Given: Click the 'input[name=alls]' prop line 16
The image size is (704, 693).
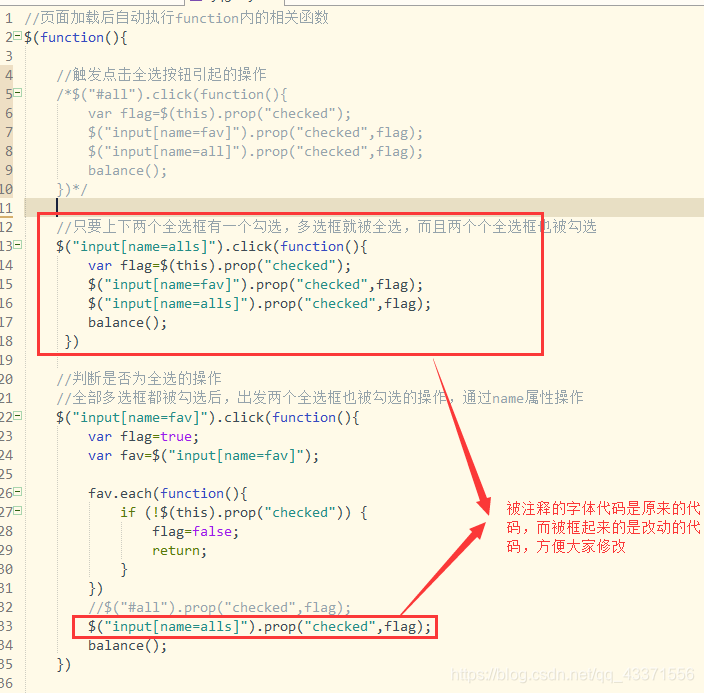Looking at the screenshot, I should coord(260,304).
